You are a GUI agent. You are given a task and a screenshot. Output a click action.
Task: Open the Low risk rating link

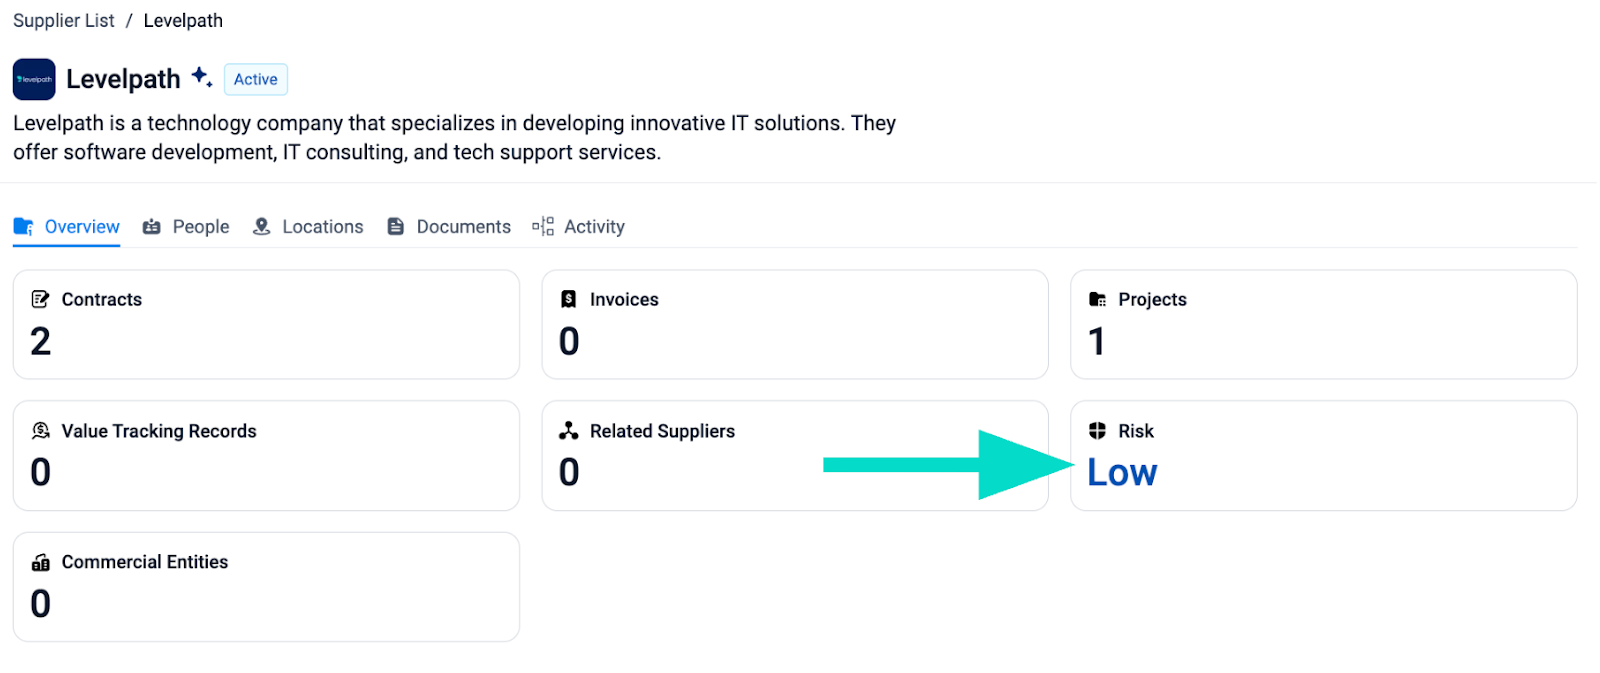pos(1122,473)
